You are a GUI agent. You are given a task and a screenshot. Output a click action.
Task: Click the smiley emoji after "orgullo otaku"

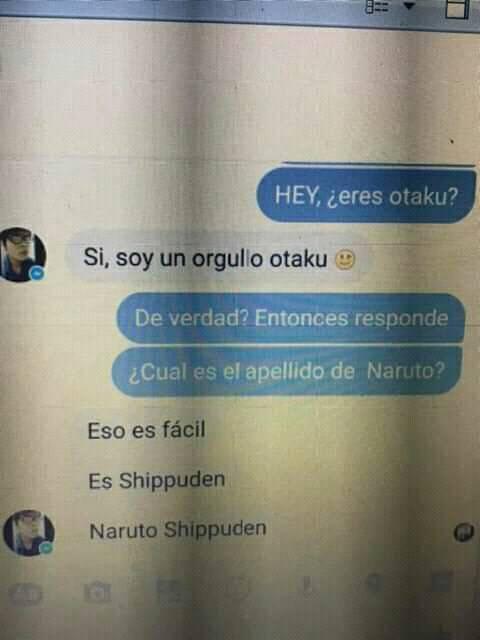pyautogui.click(x=345, y=260)
